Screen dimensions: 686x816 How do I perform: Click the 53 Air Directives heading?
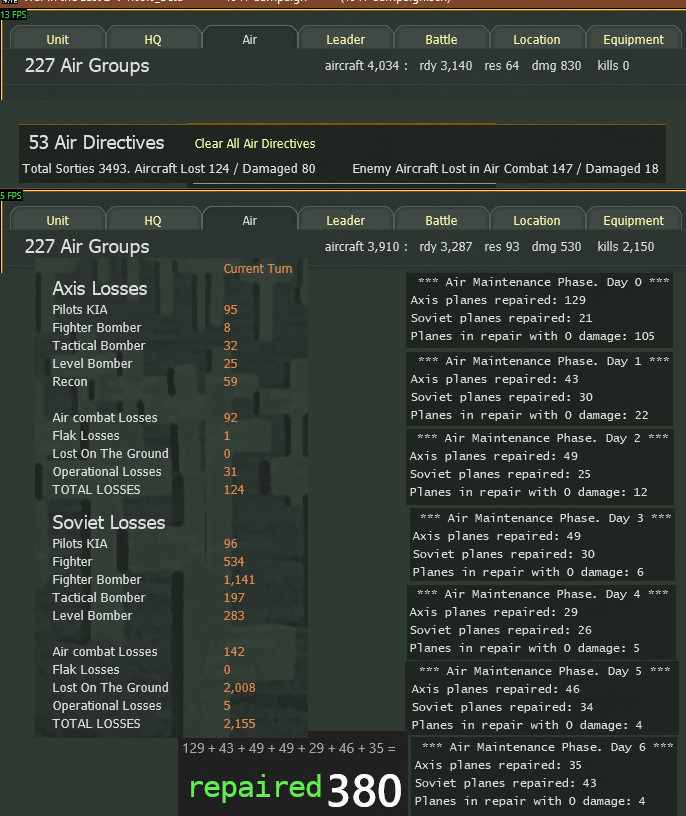click(x=96, y=143)
